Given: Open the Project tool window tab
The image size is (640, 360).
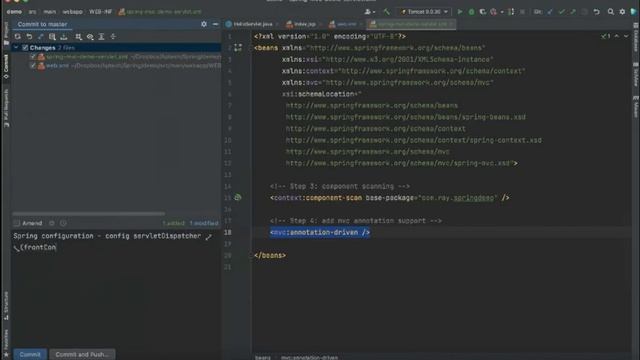Looking at the screenshot, I should (6, 34).
